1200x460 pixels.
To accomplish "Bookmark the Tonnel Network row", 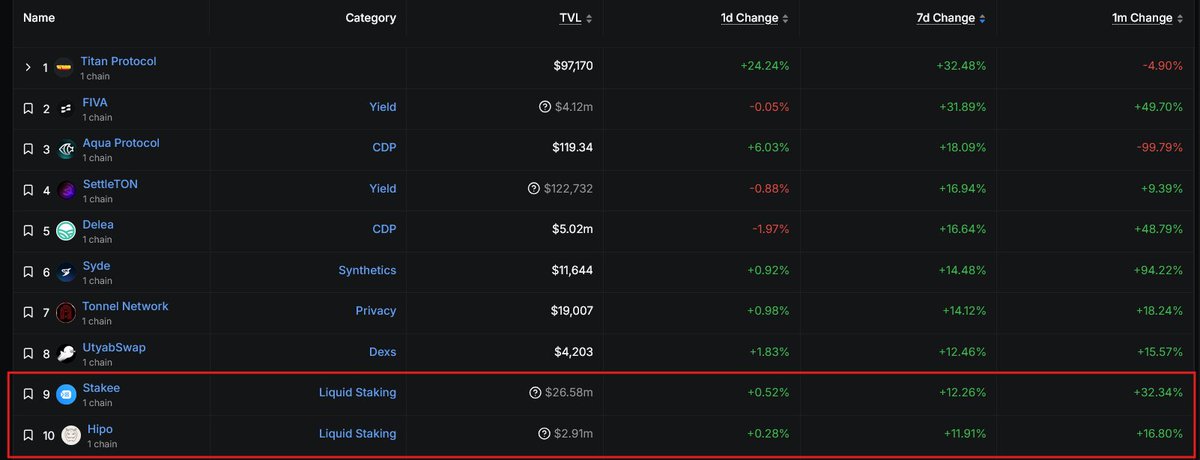I will click(28, 313).
